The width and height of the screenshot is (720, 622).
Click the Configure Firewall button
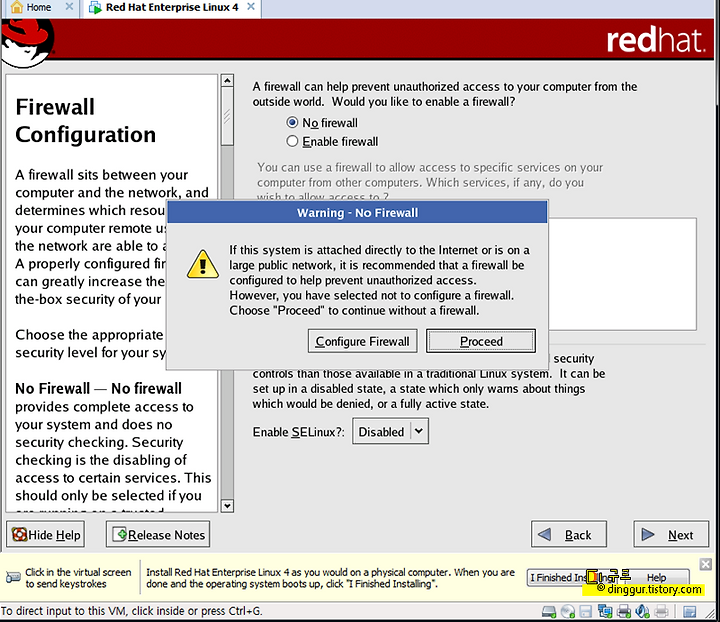point(362,341)
